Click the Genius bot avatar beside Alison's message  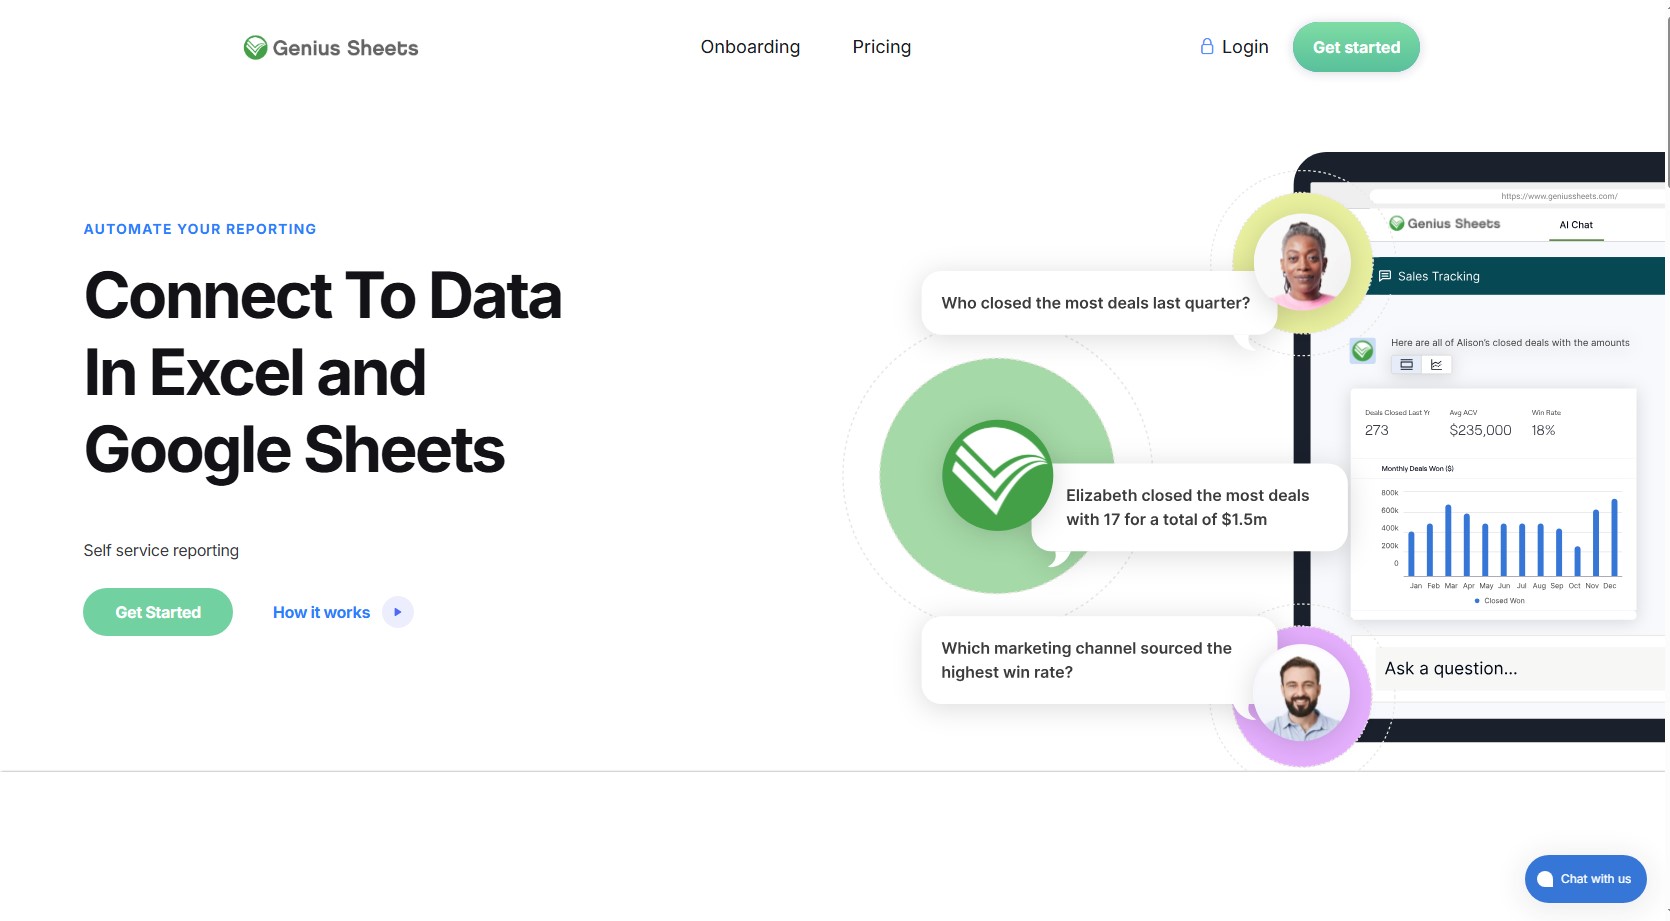pyautogui.click(x=1362, y=351)
